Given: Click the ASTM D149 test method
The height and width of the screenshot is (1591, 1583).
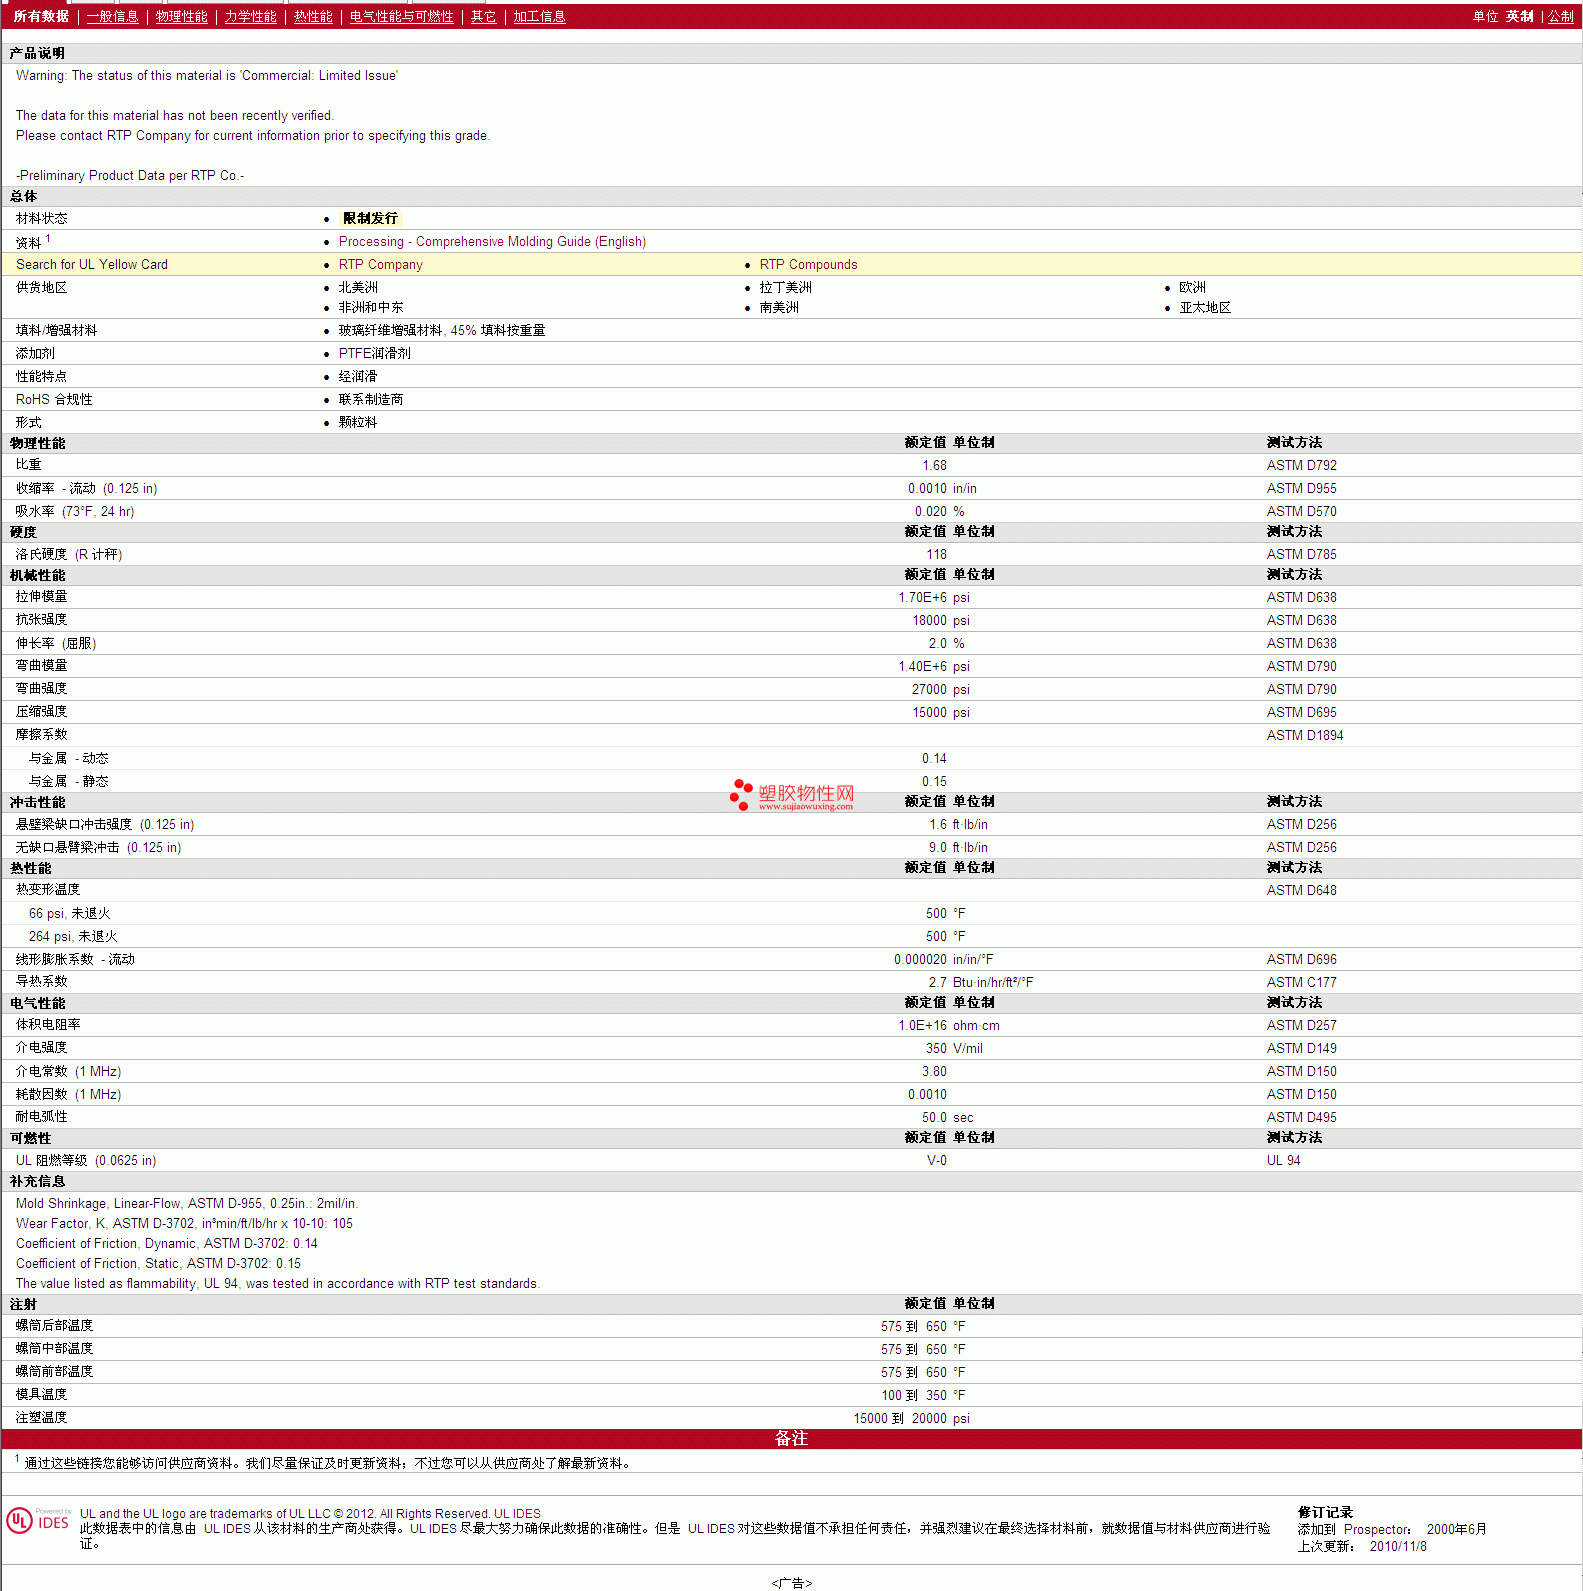Looking at the screenshot, I should coord(1301,1048).
